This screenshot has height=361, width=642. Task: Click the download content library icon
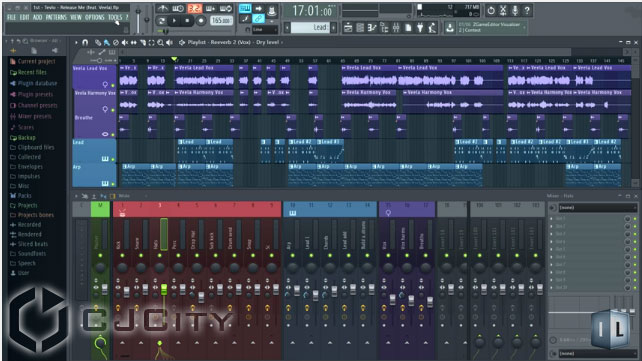pos(450,27)
